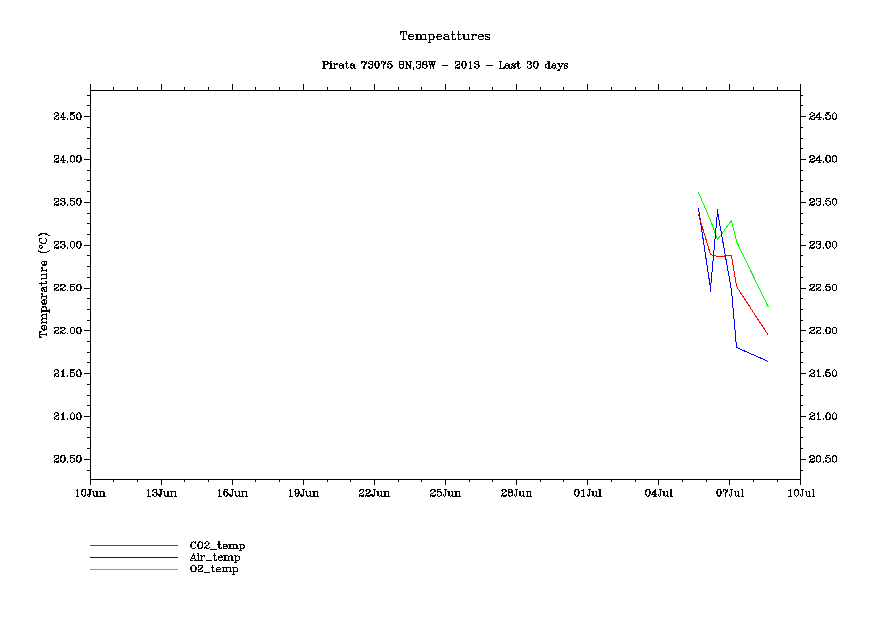Click the Air_temp legend label
This screenshot has height=630, width=891.
(215, 557)
